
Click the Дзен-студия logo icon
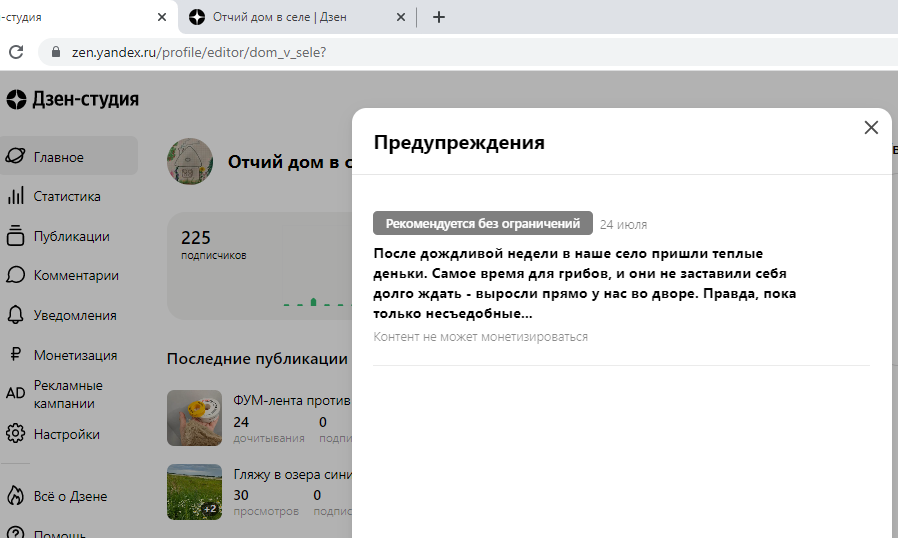pos(16,100)
